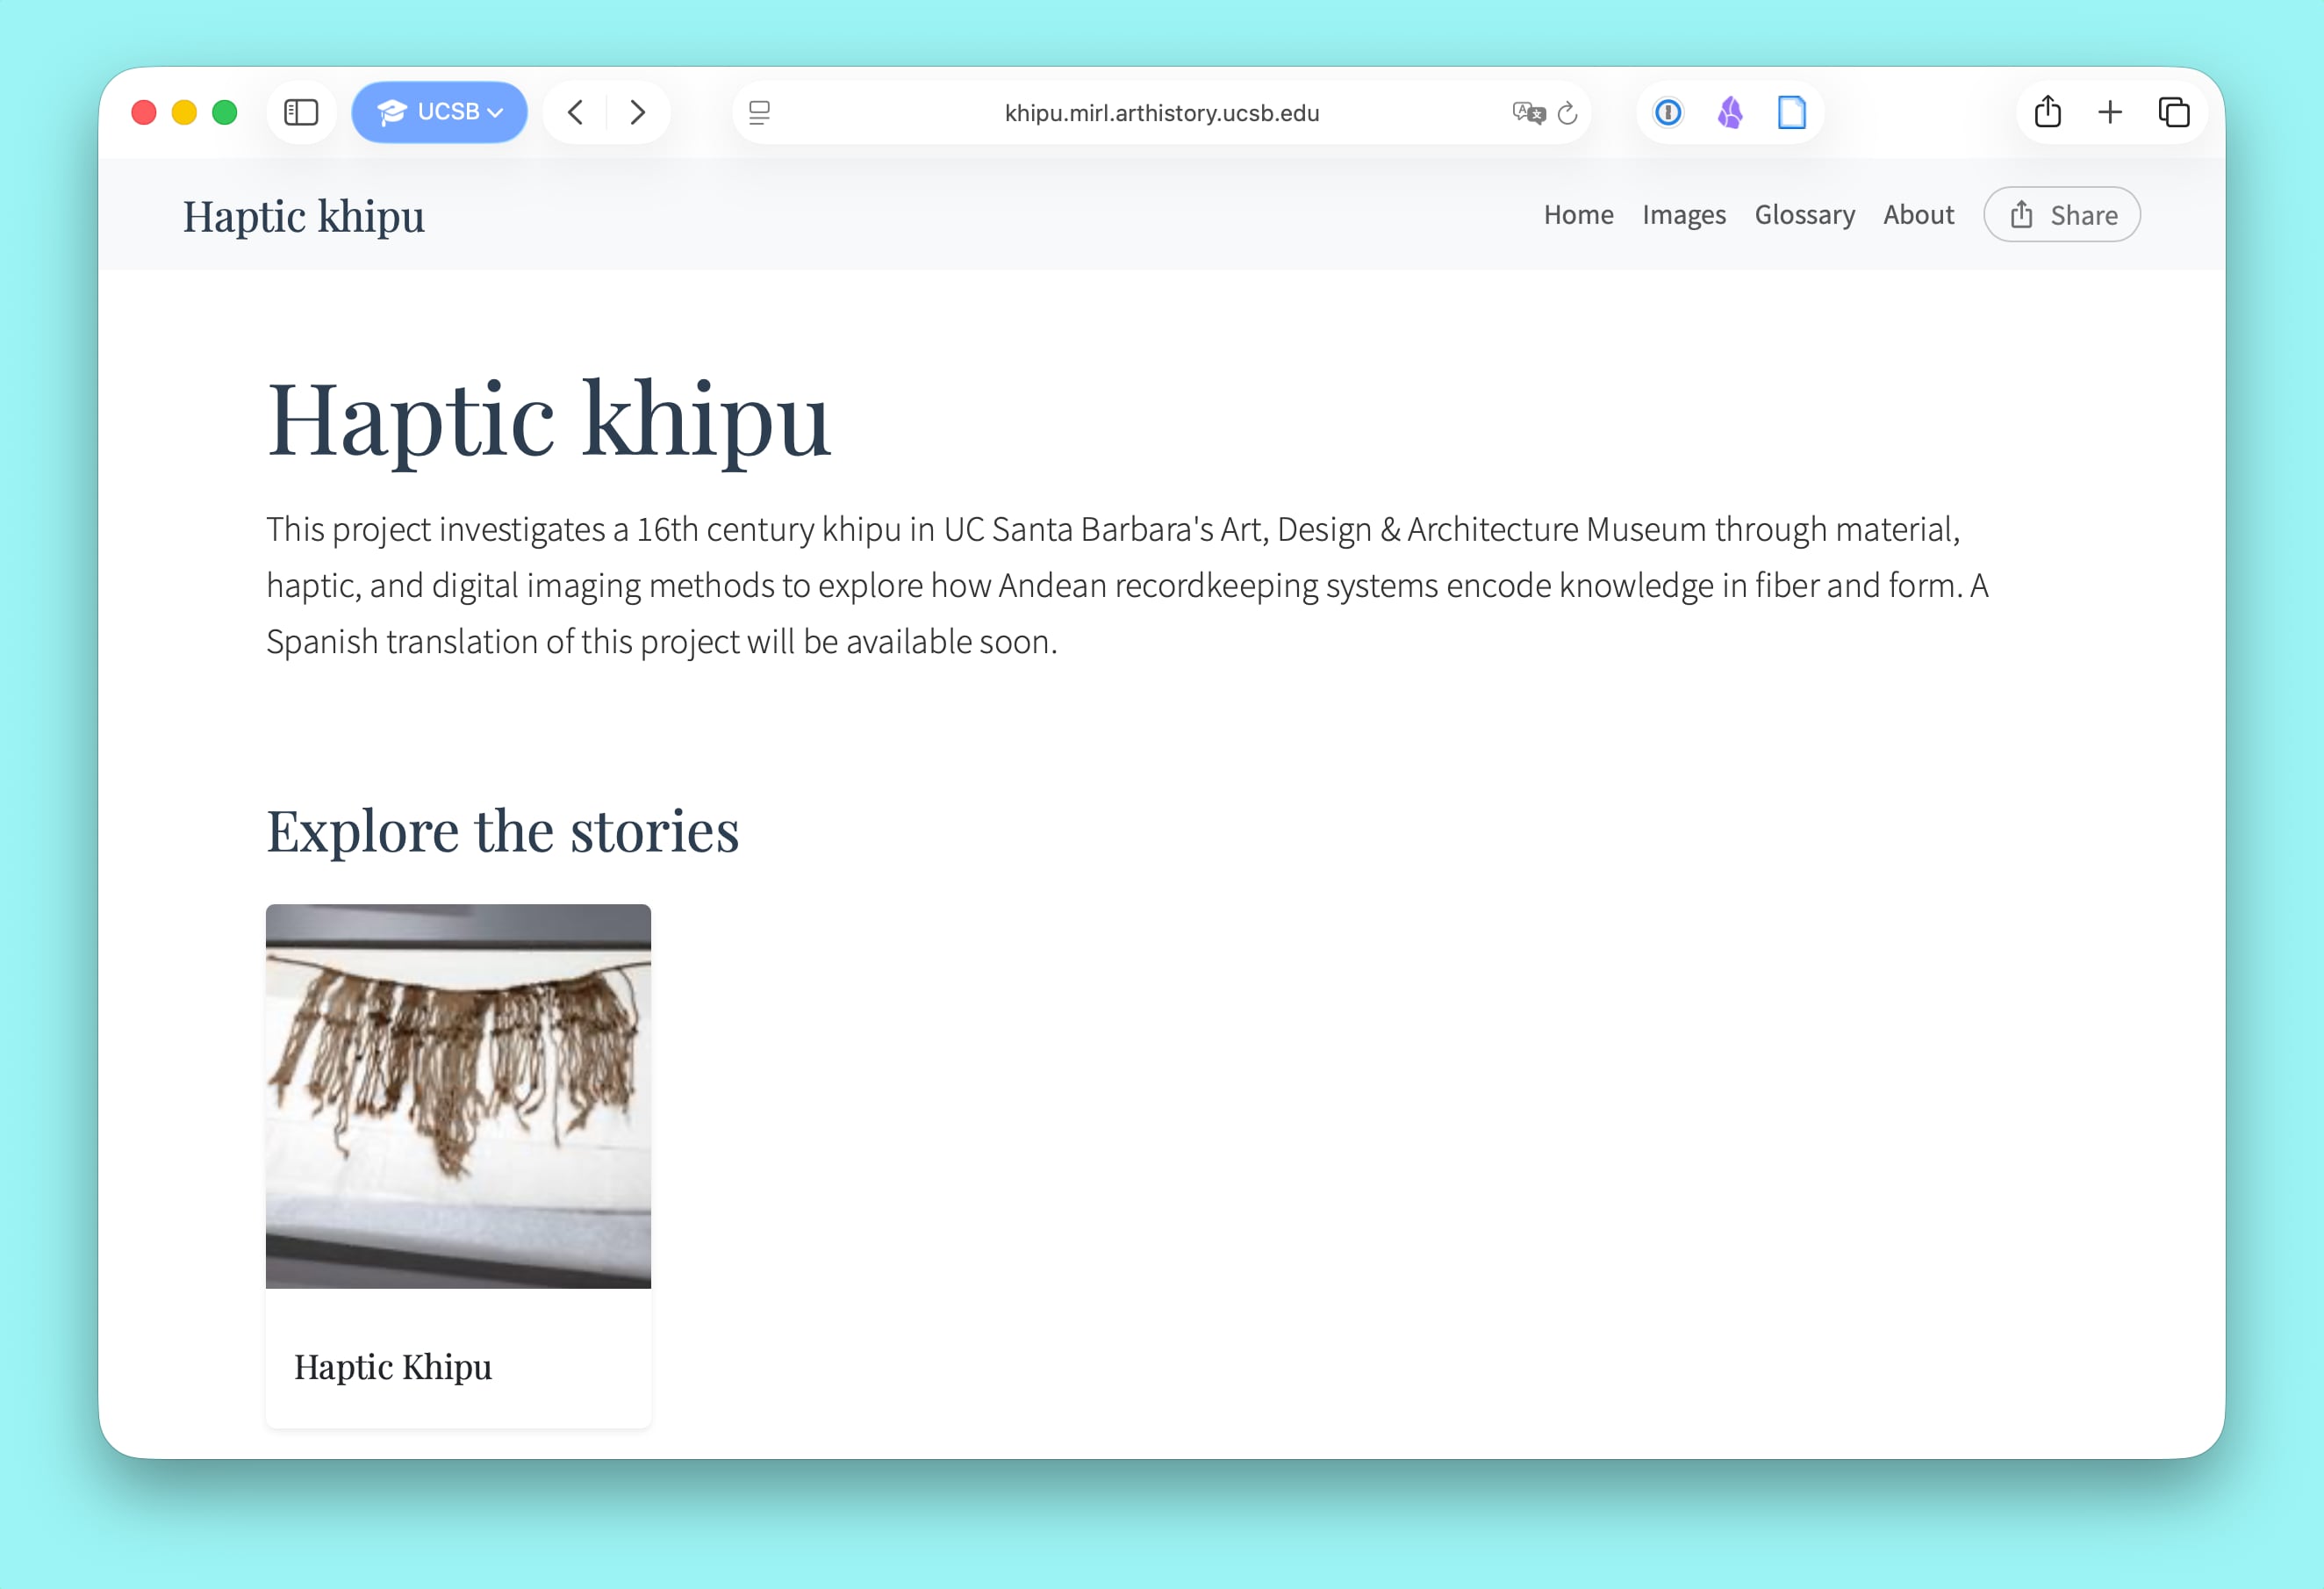Open the UCSB profile dropdown

[x=440, y=112]
